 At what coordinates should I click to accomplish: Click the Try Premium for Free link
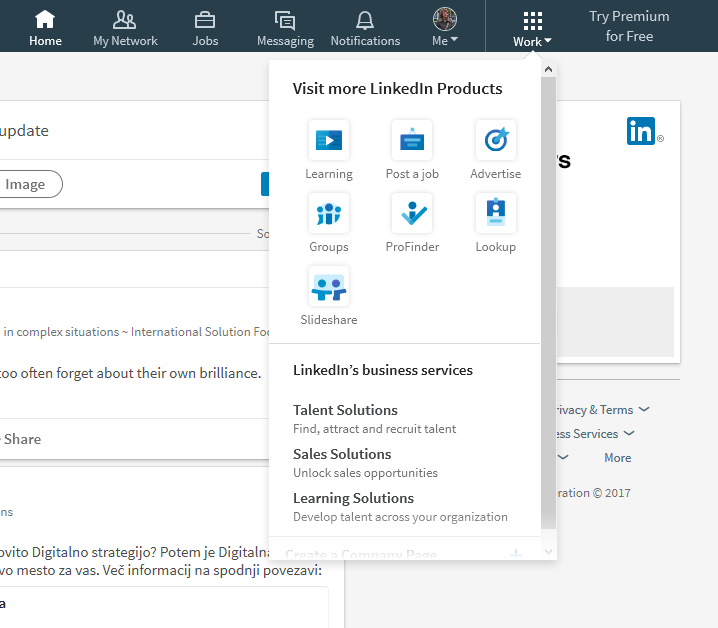629,26
